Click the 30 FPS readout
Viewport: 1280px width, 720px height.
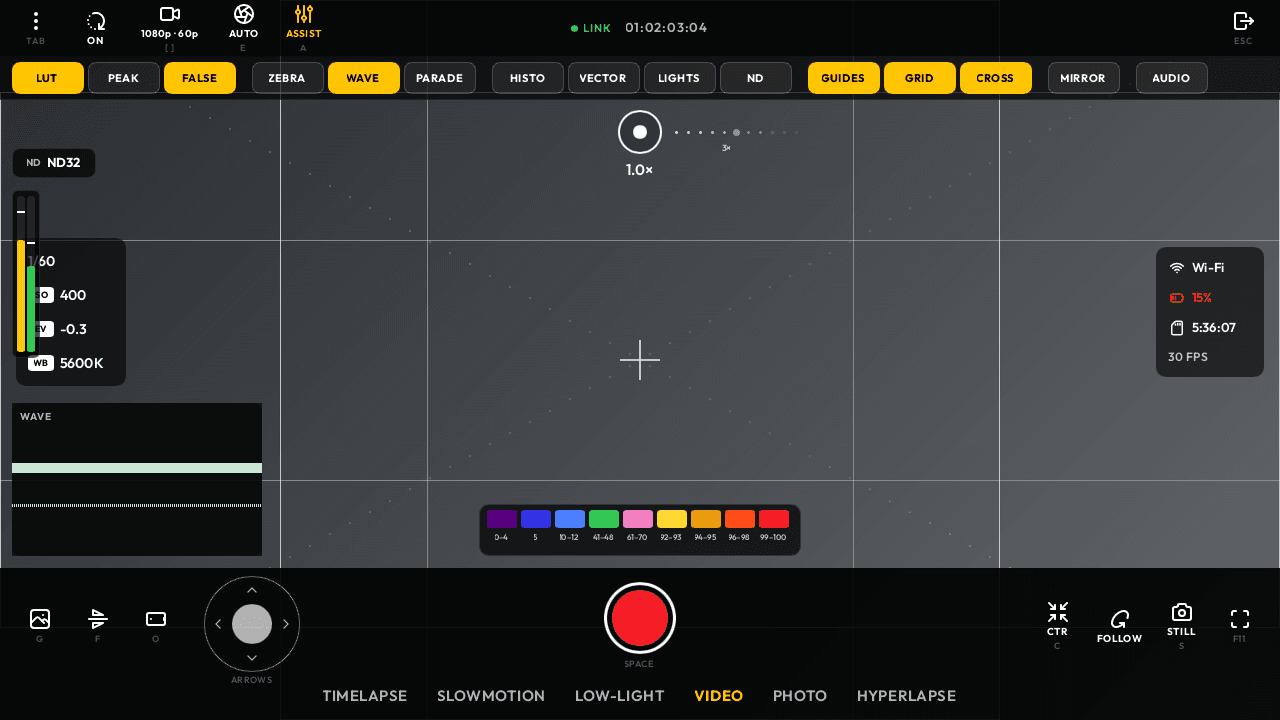(1188, 357)
